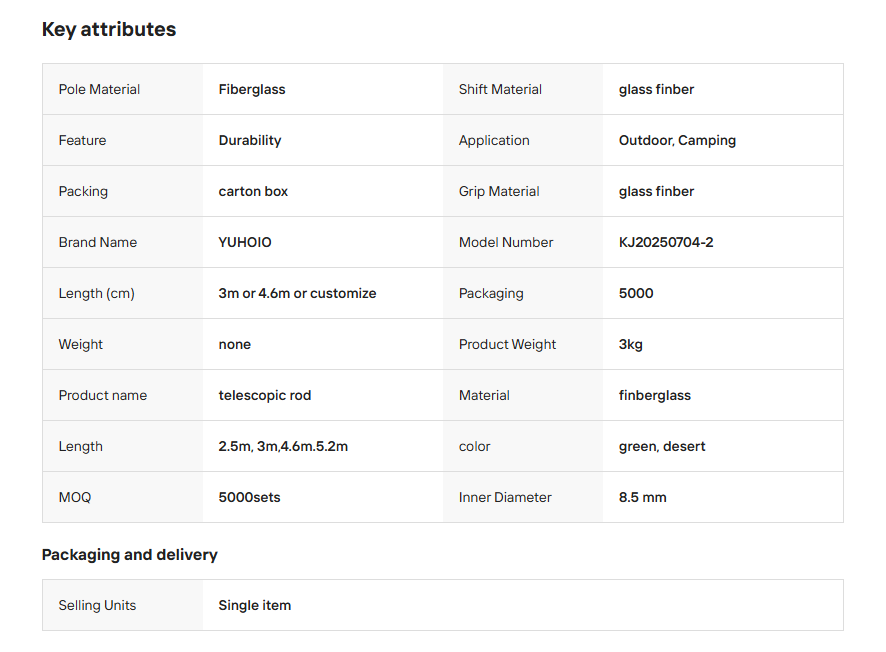The width and height of the screenshot is (886, 652).
Task: Select the green, desert color value
Action: pyautogui.click(x=662, y=447)
